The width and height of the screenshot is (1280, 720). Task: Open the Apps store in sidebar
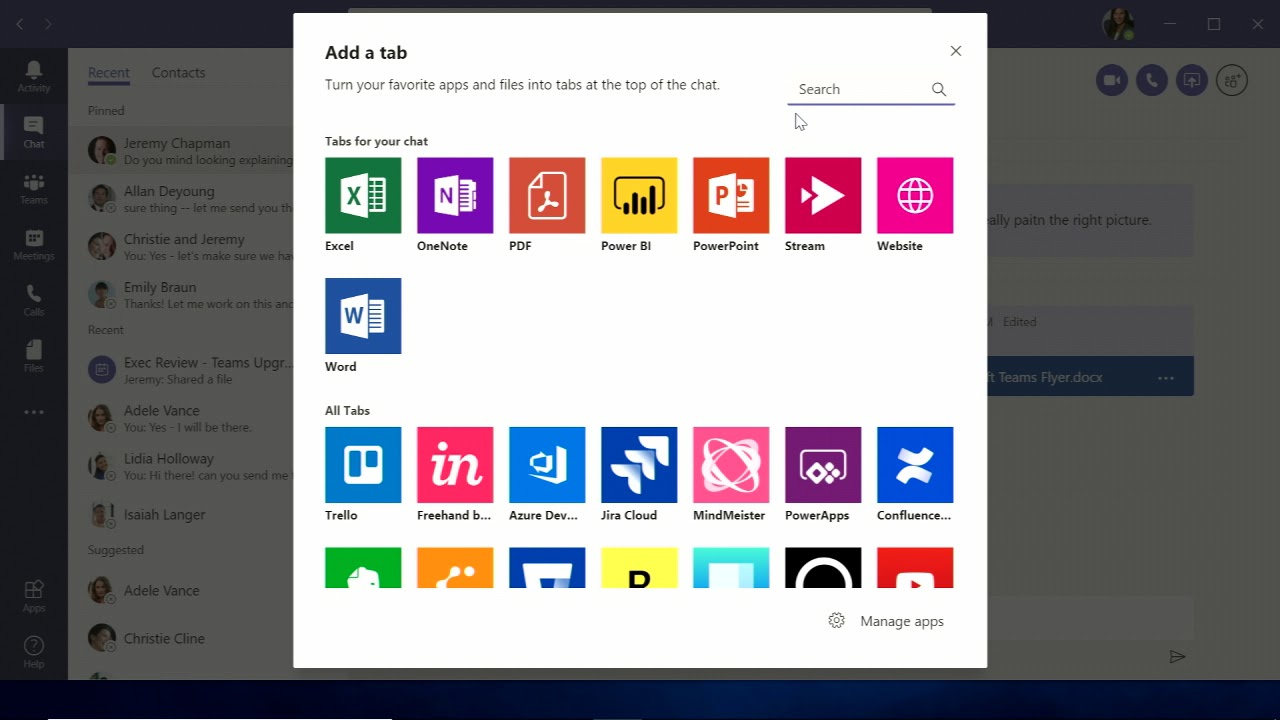click(34, 596)
